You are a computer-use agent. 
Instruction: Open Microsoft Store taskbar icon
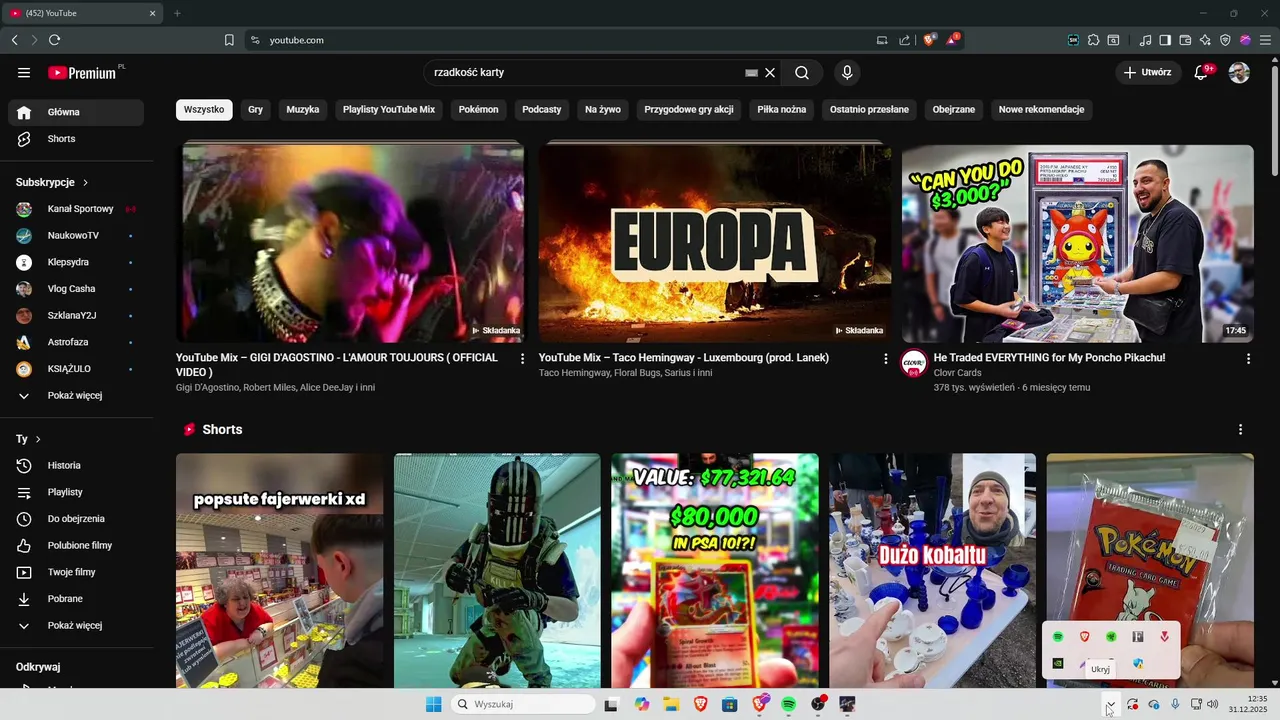729,704
